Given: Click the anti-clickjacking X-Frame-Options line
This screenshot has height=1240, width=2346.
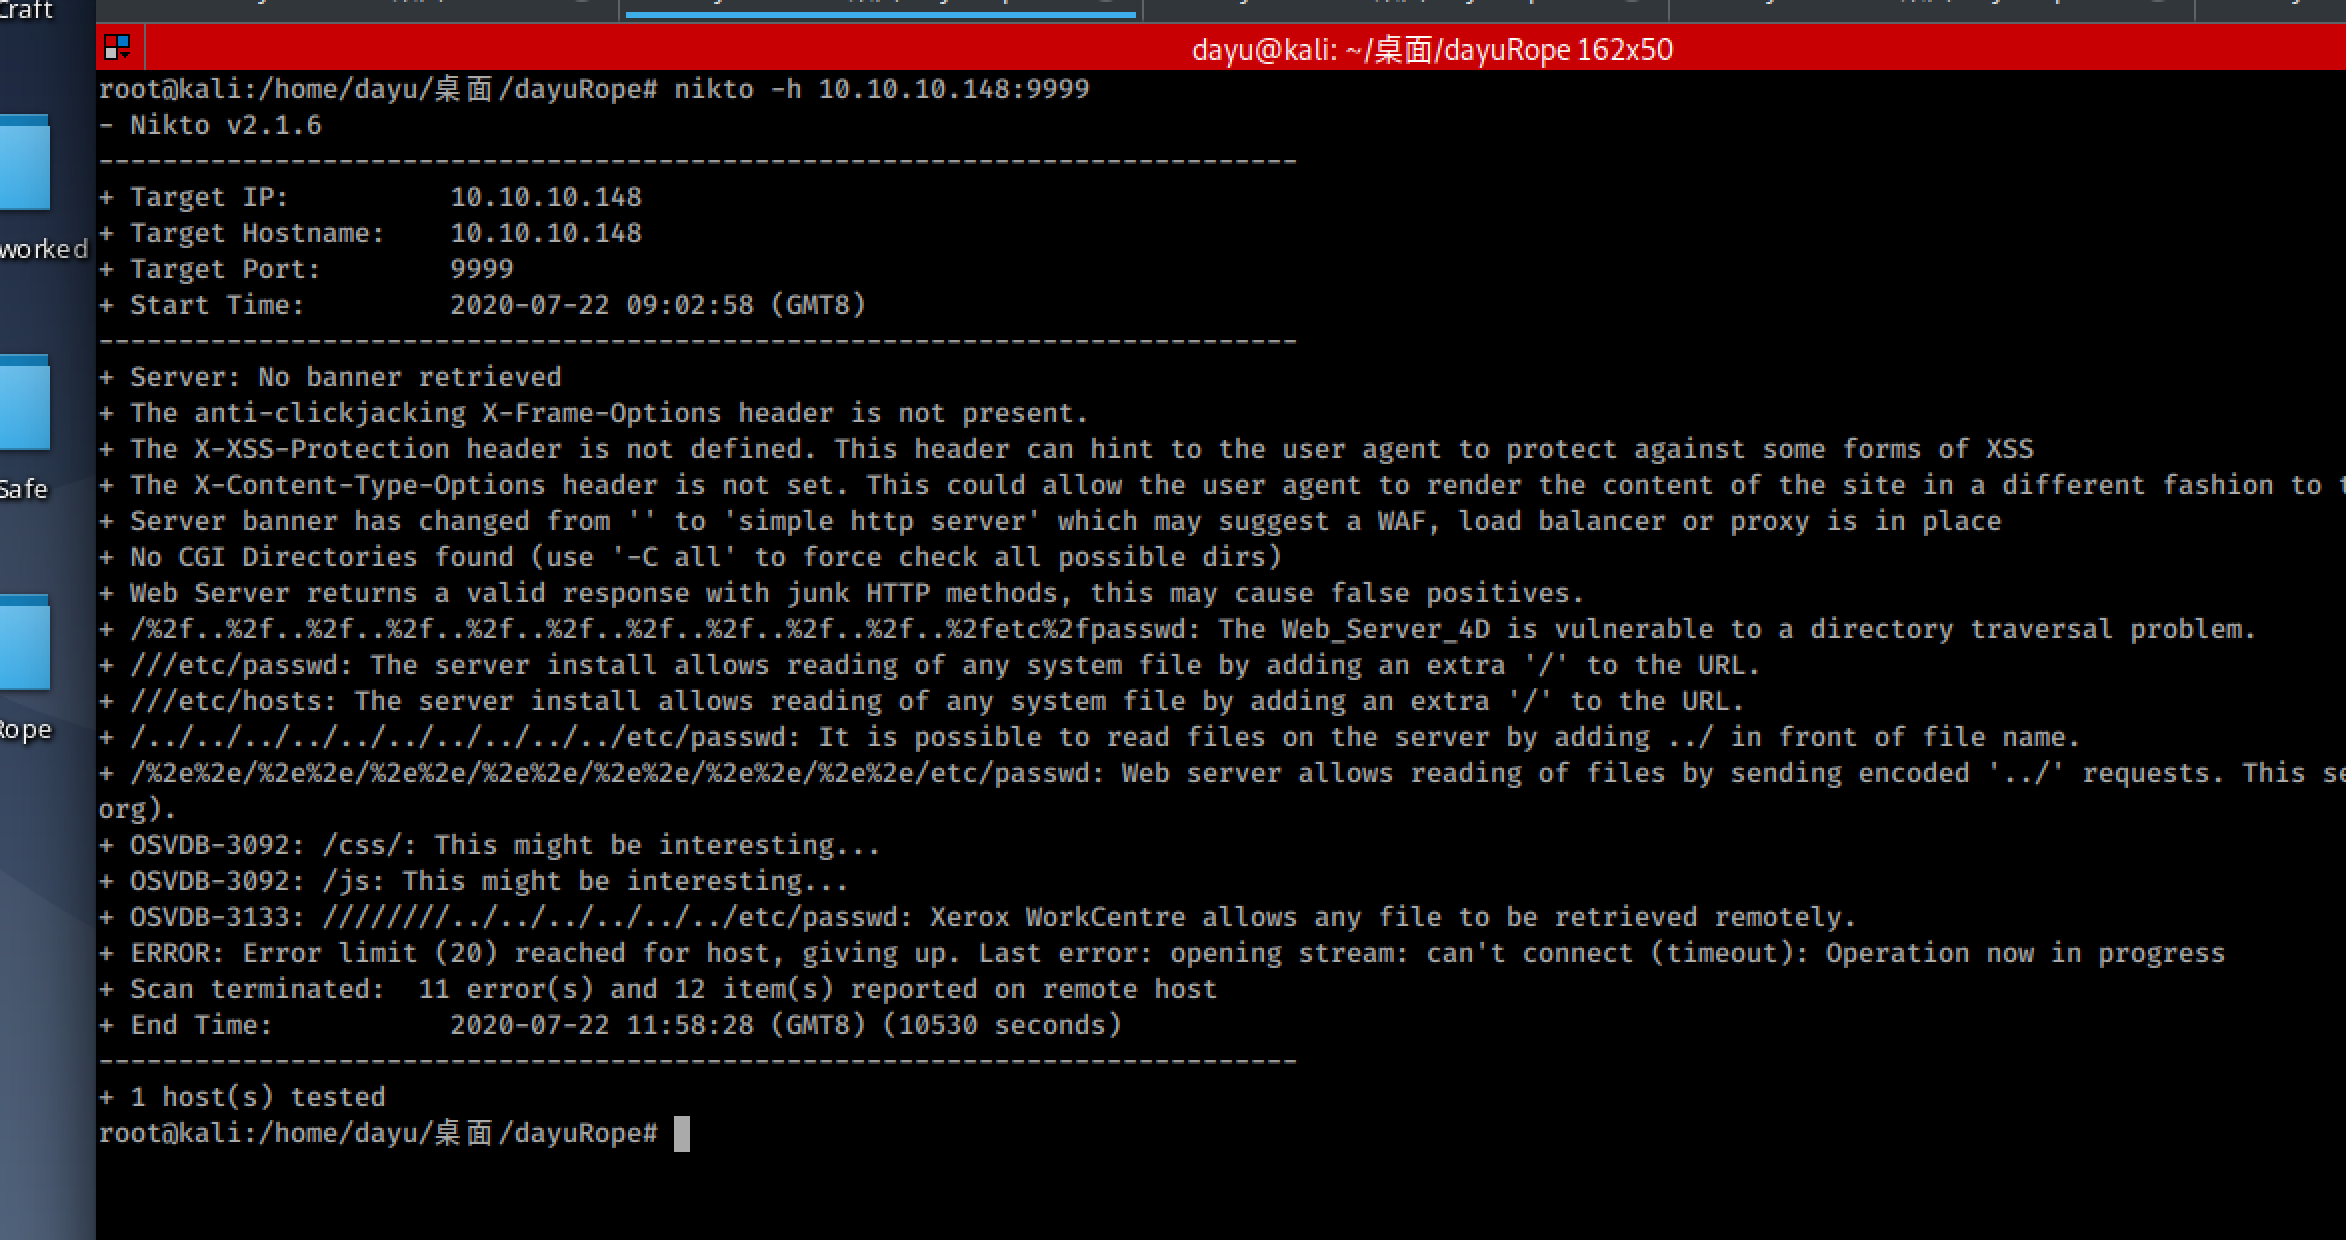Looking at the screenshot, I should point(594,413).
